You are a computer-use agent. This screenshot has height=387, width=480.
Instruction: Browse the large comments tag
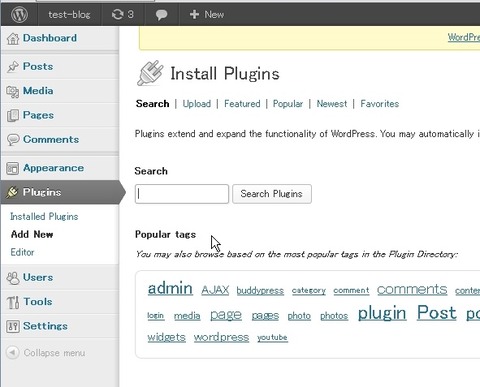[412, 289]
